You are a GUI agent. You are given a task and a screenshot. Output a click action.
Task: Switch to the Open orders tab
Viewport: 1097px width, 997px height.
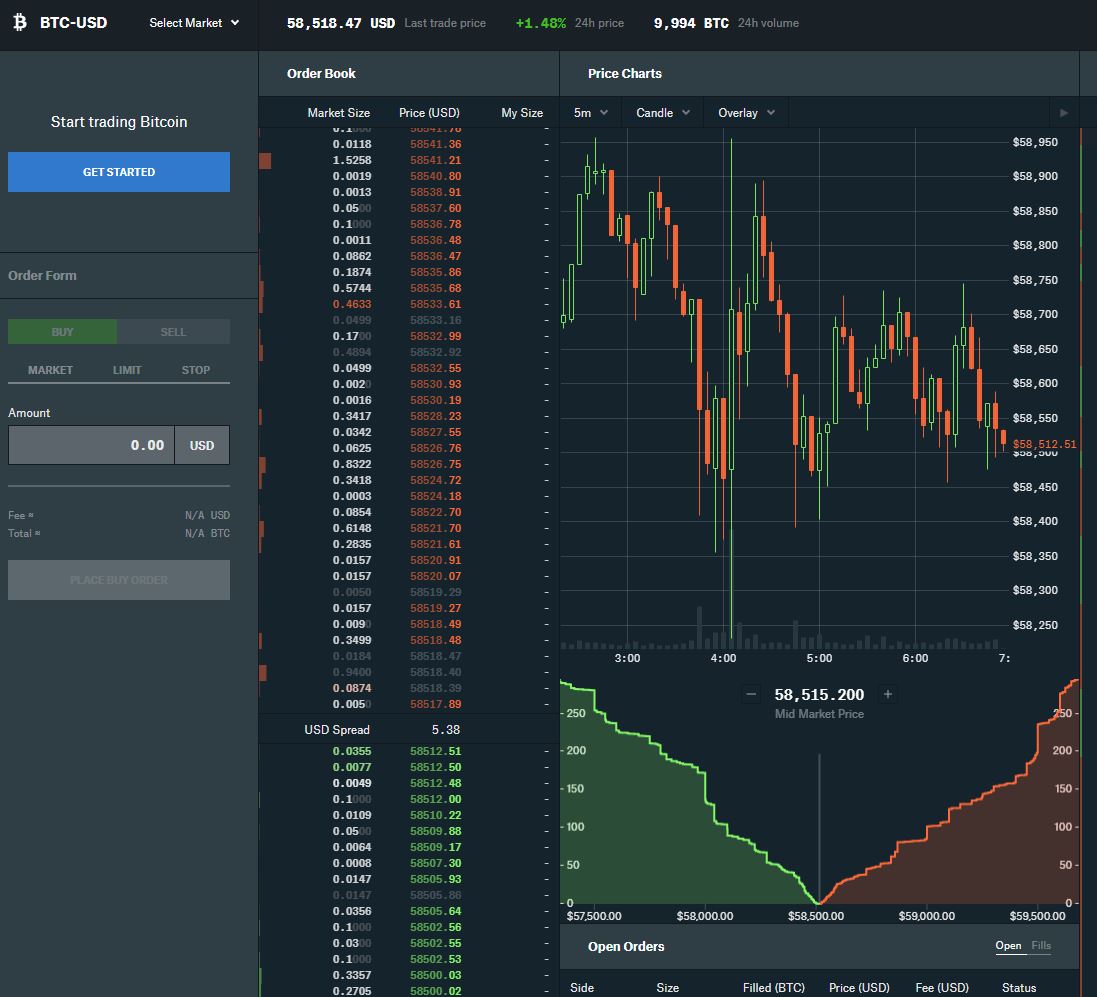click(x=1008, y=945)
